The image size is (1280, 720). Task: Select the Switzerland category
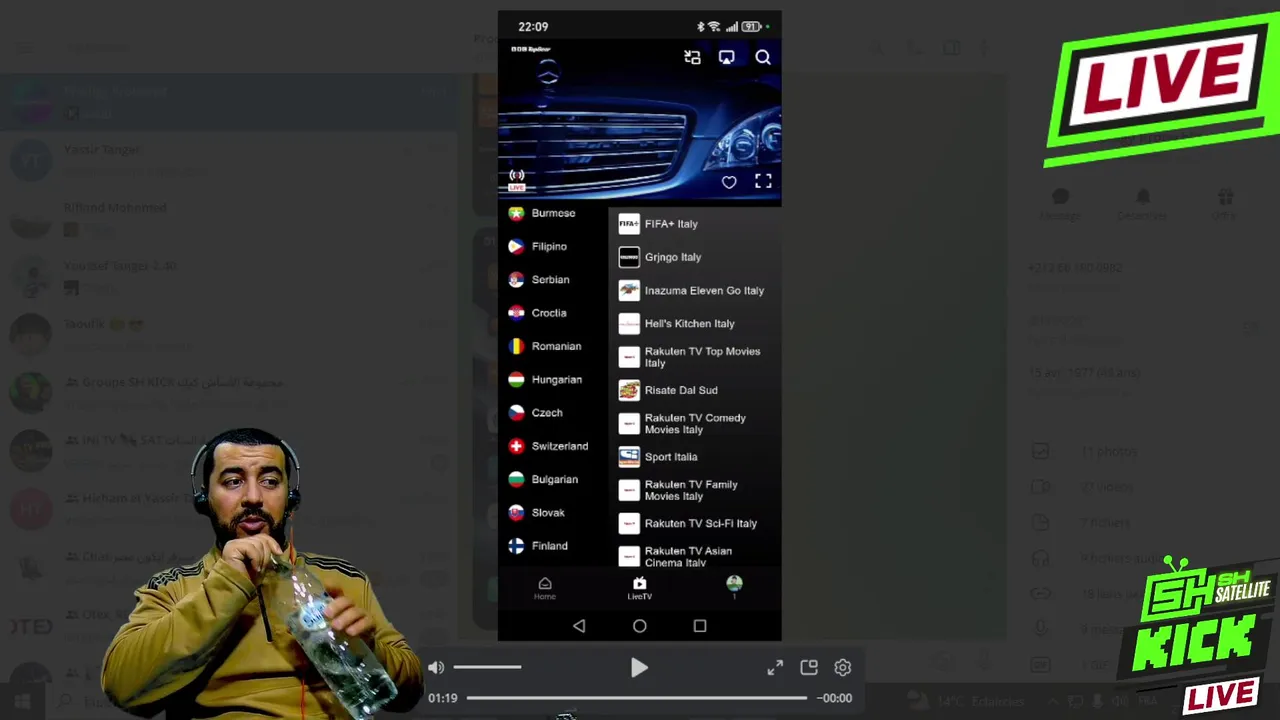click(x=553, y=446)
